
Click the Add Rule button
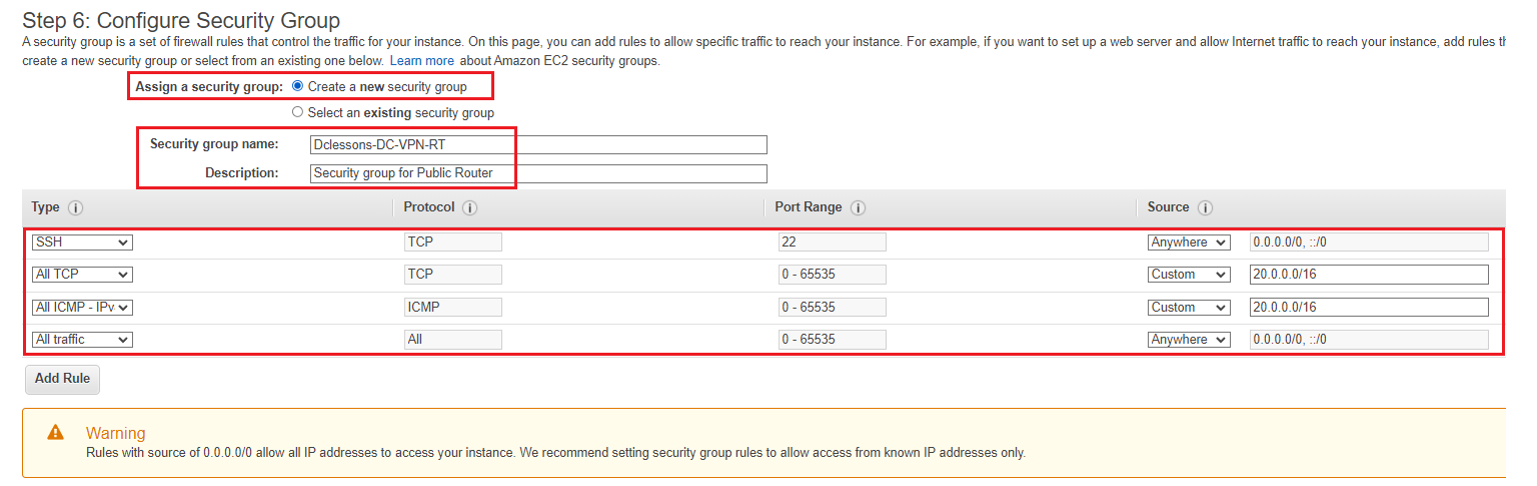pos(62,379)
